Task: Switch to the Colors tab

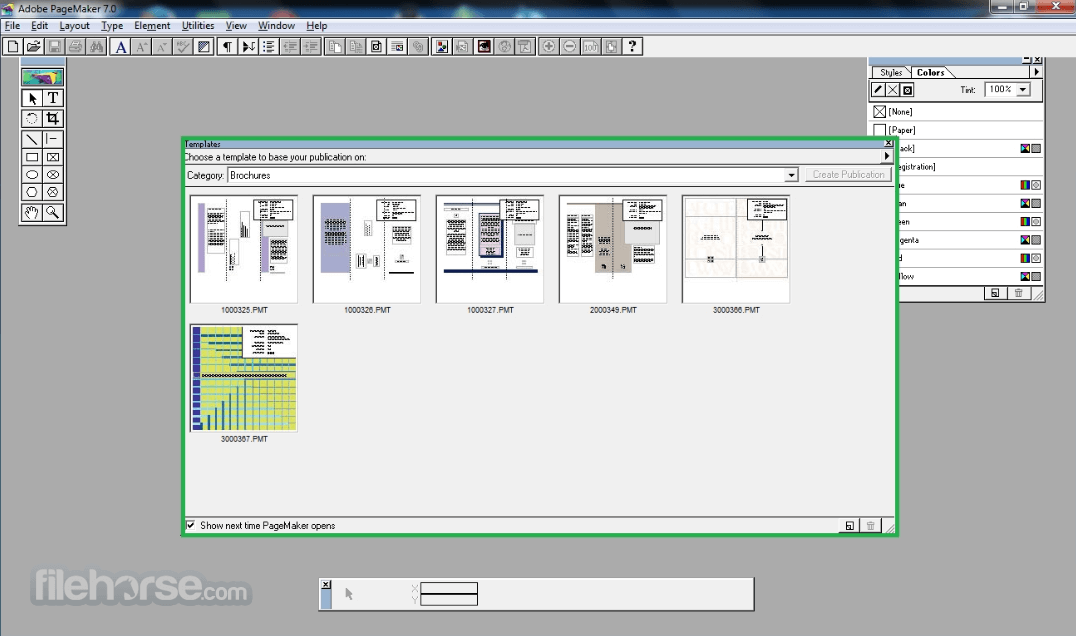Action: [931, 73]
